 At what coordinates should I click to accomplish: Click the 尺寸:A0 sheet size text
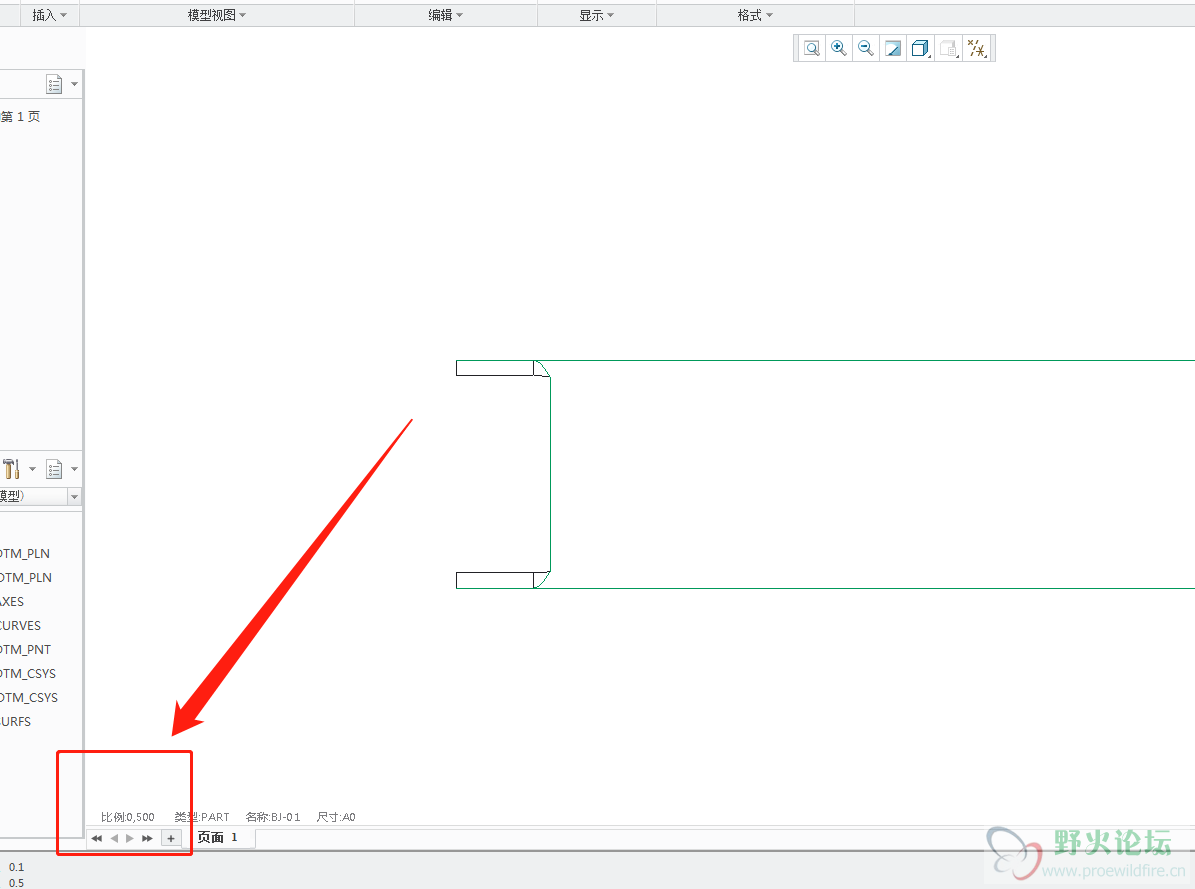pos(336,817)
